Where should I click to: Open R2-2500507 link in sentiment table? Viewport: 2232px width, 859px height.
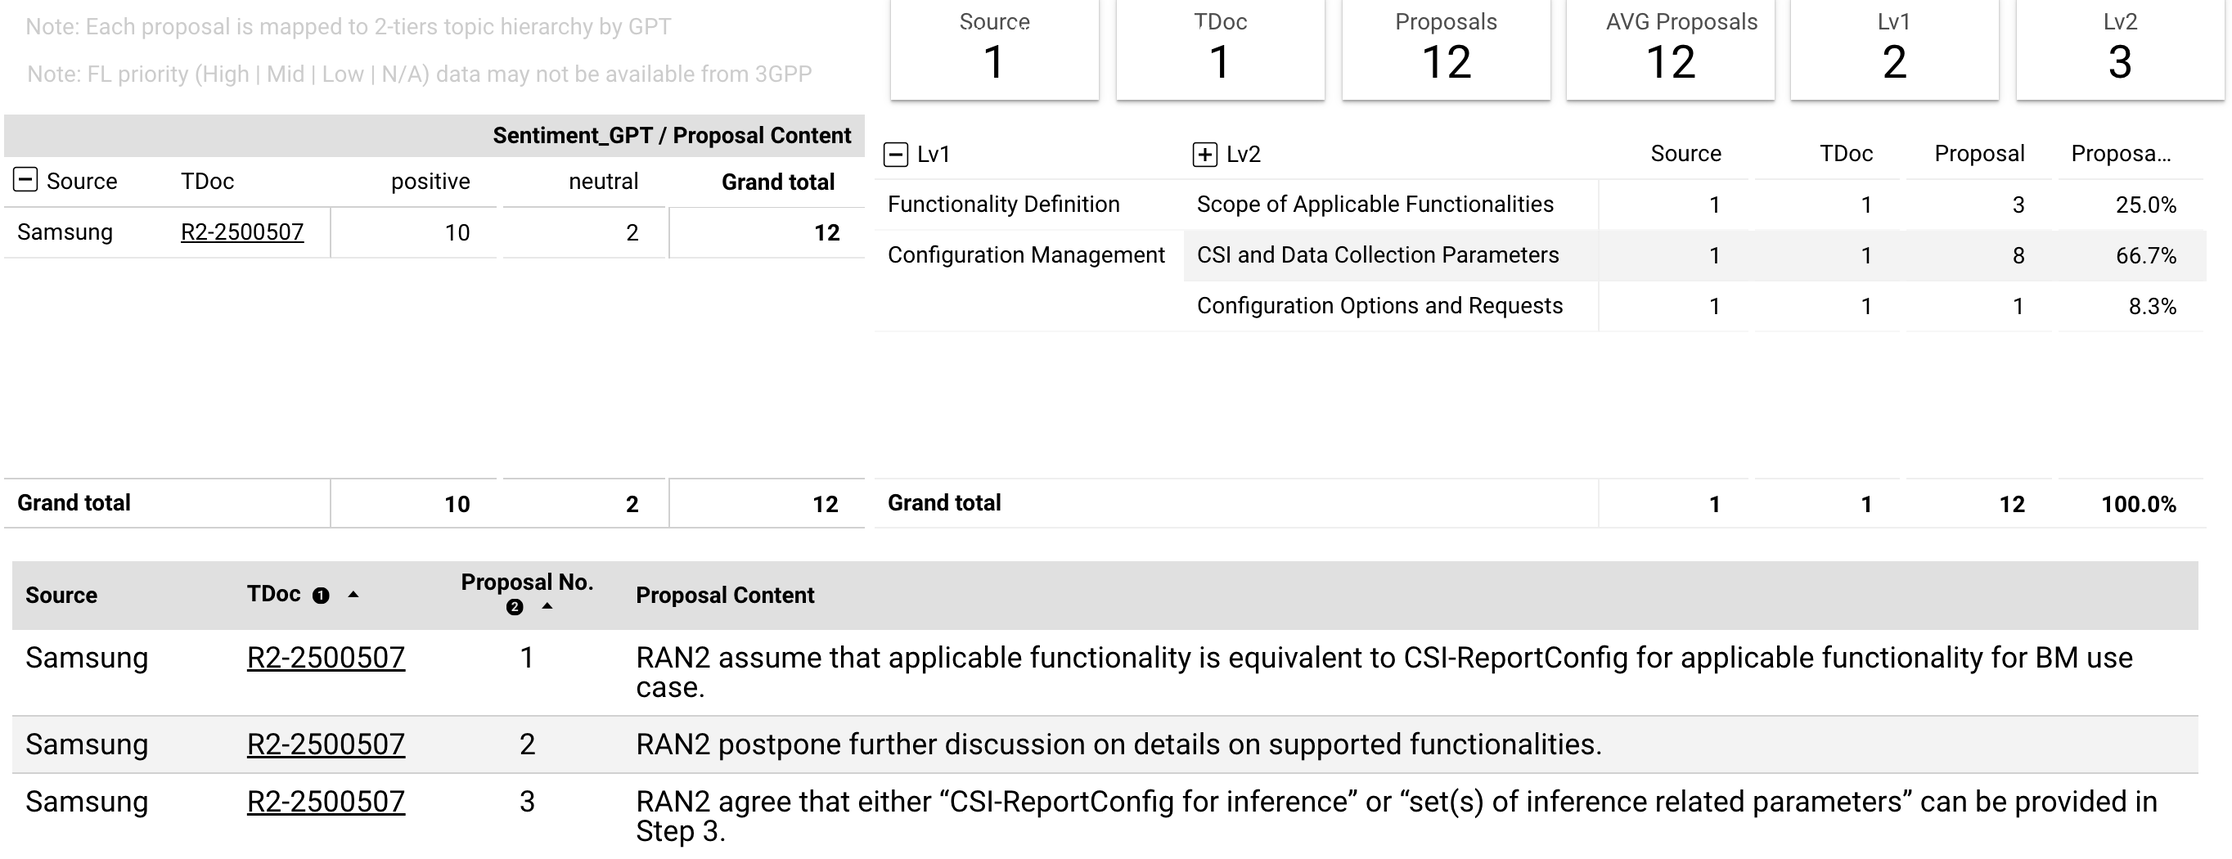[x=242, y=232]
